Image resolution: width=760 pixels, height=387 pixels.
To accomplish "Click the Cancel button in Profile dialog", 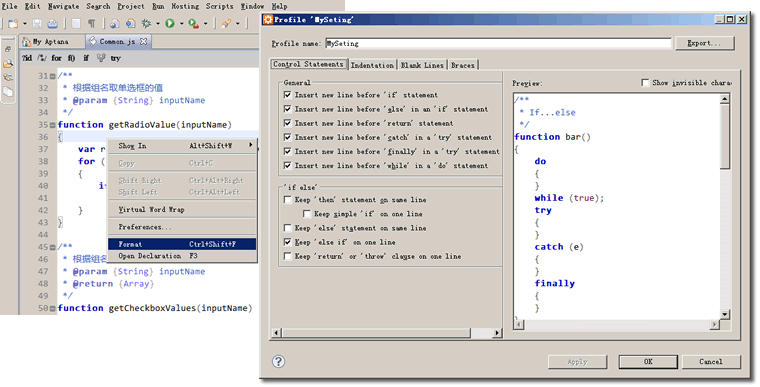I will (711, 361).
